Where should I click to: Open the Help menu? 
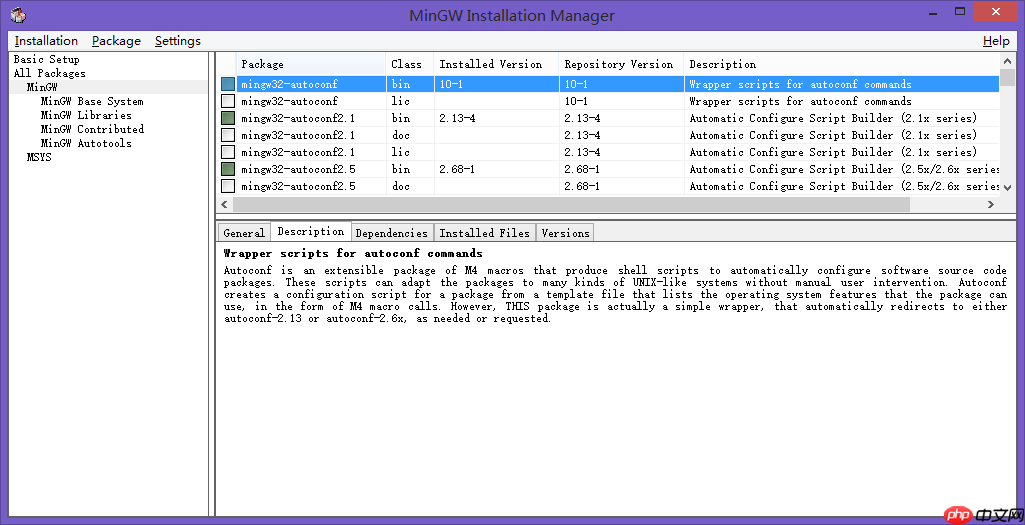click(x=996, y=41)
